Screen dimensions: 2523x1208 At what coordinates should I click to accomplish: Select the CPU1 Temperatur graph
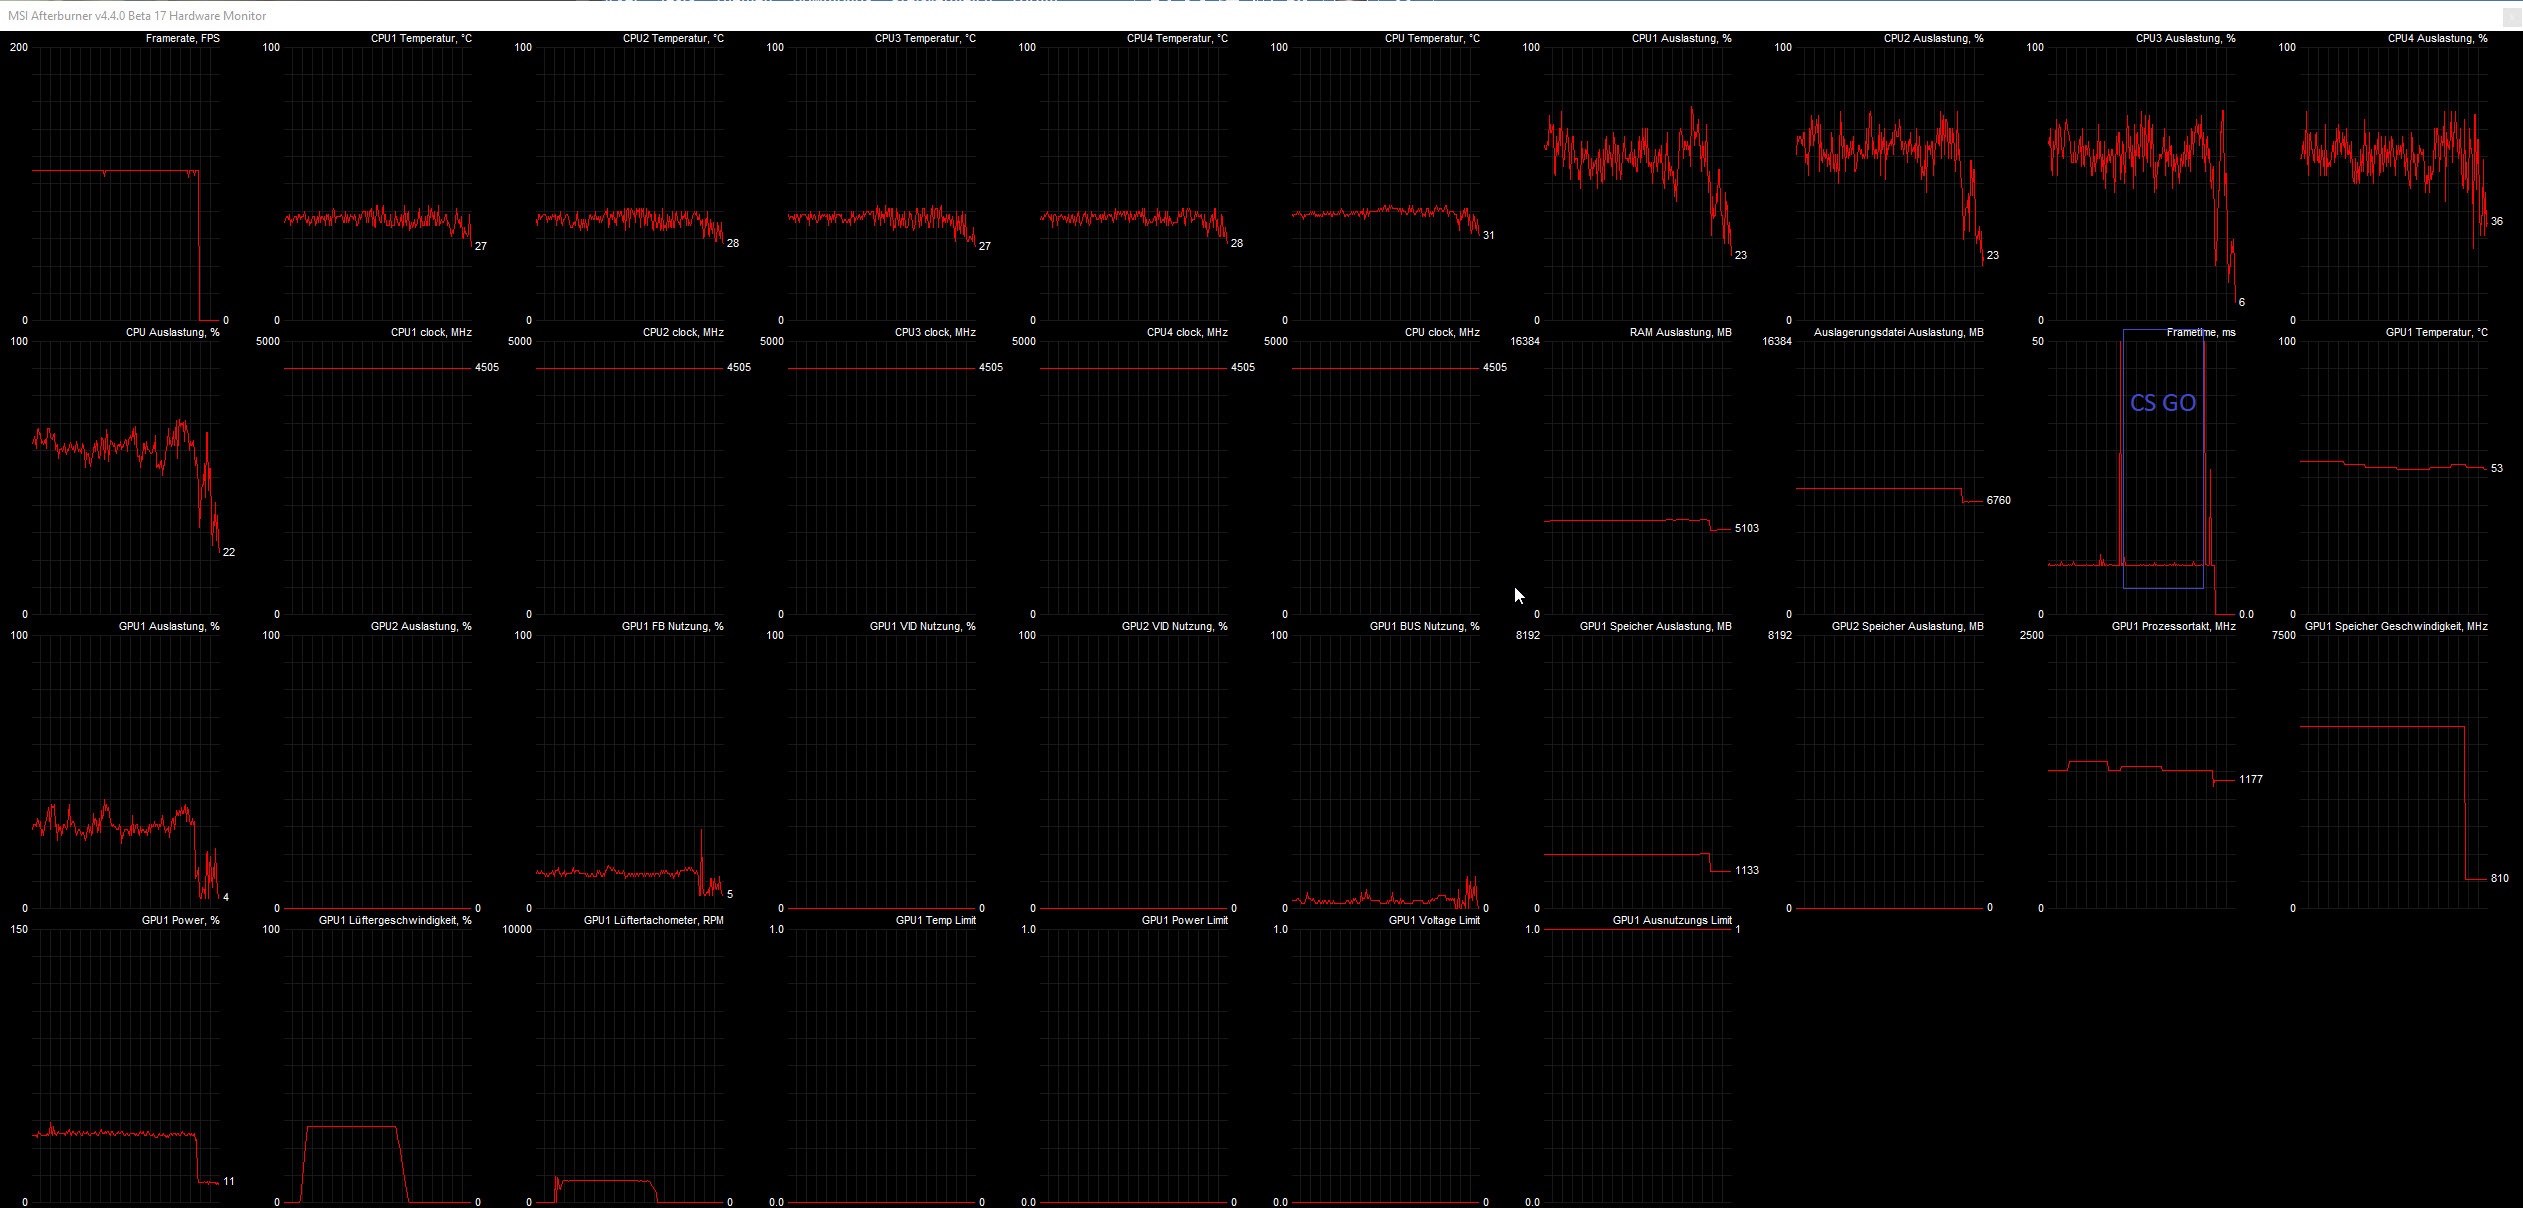[x=378, y=183]
